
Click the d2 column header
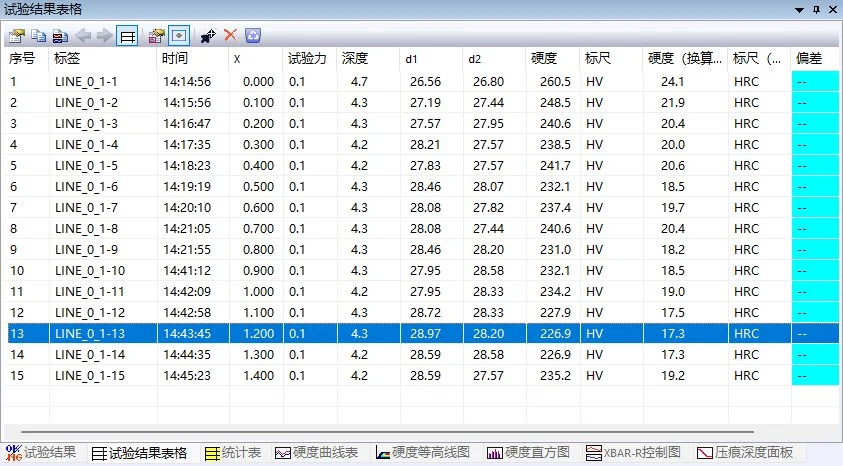[495, 59]
